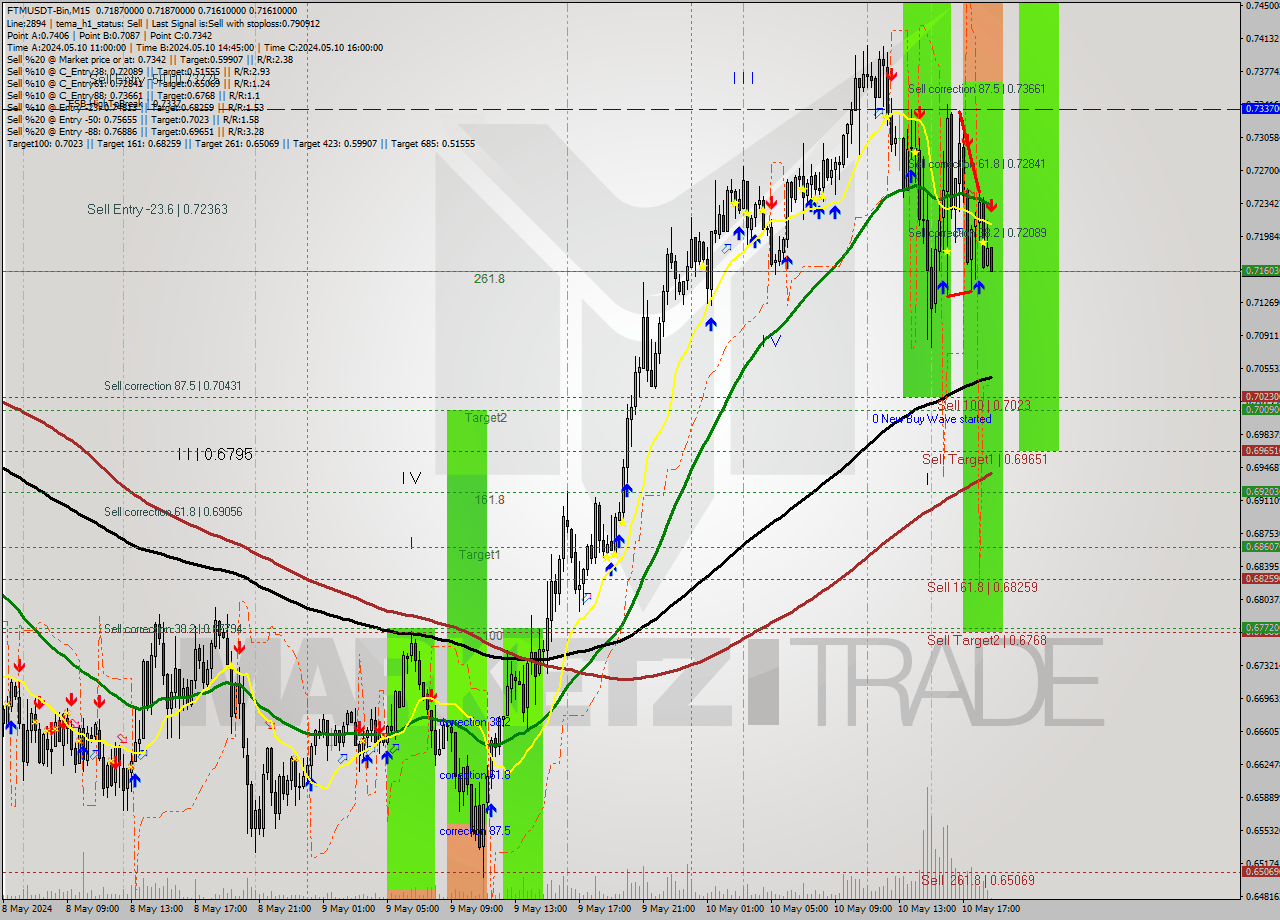Viewport: 1280px width, 920px height.
Task: Click the red 0.68259 price tag
Action: pyautogui.click(x=1260, y=579)
